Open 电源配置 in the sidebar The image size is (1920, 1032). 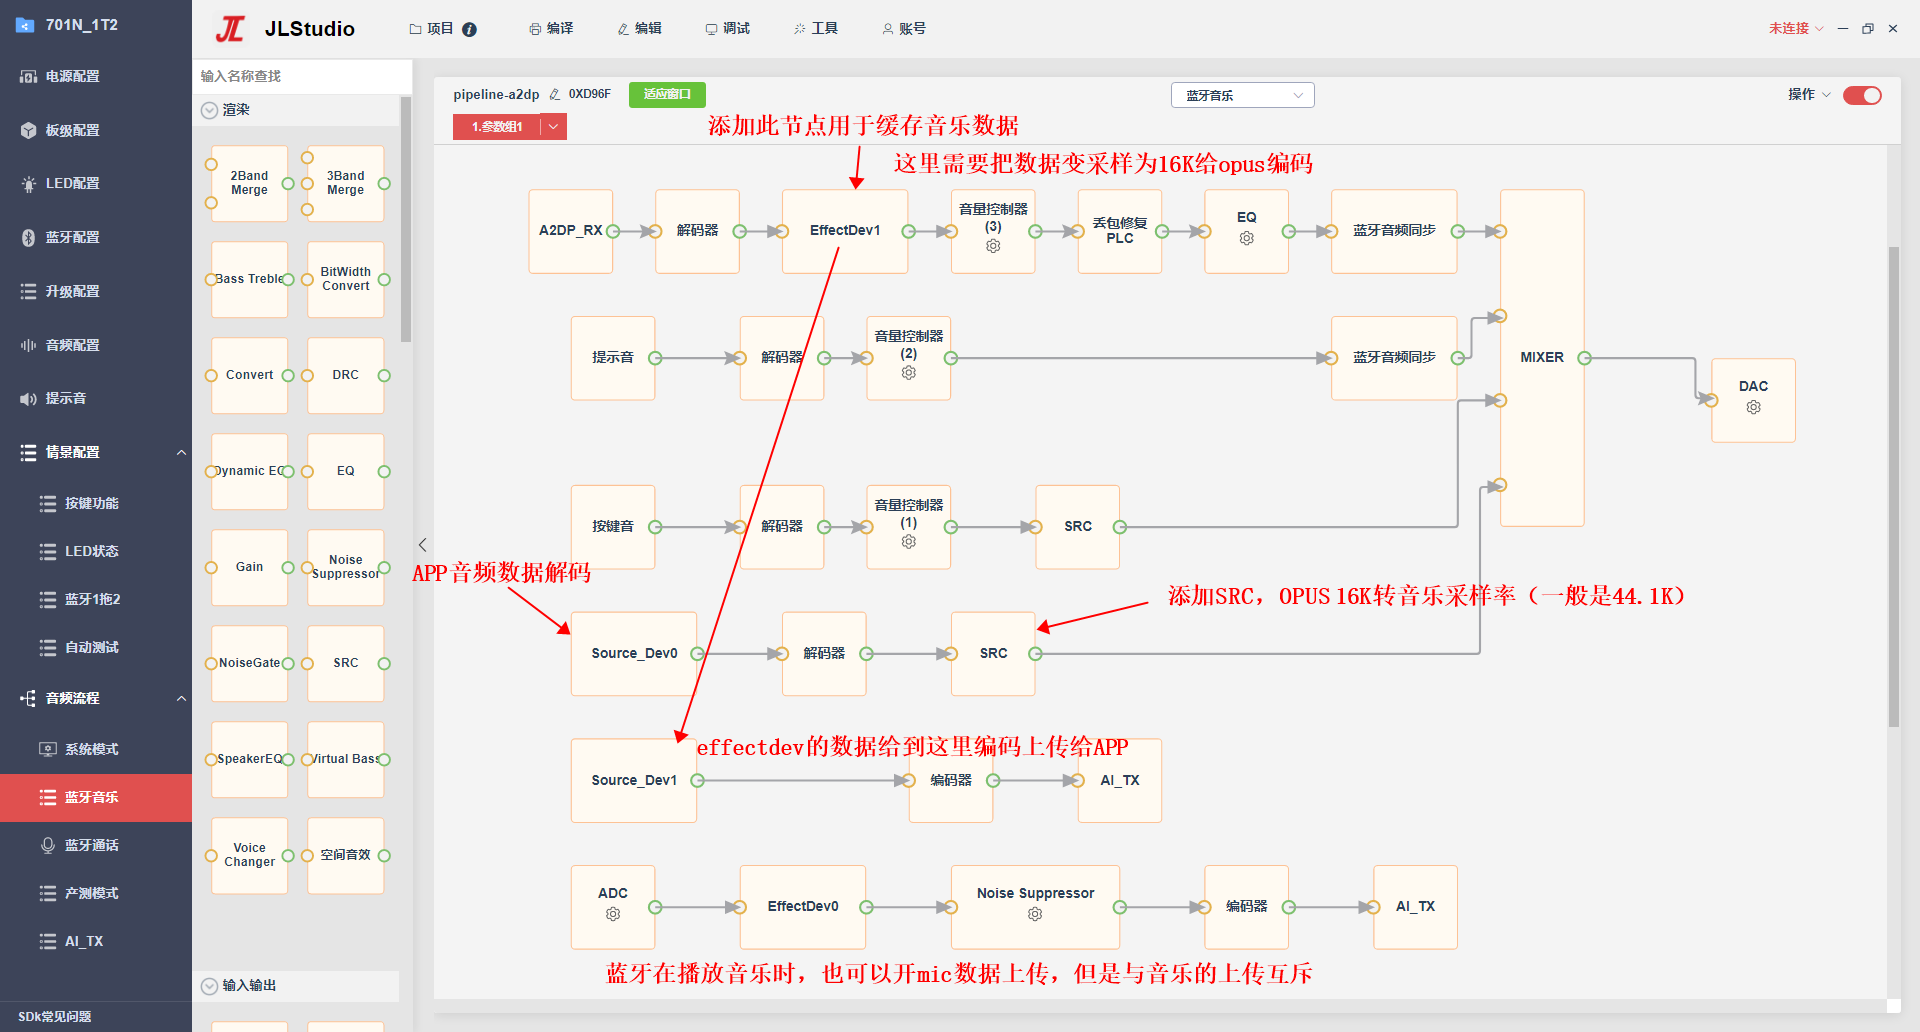click(x=96, y=76)
